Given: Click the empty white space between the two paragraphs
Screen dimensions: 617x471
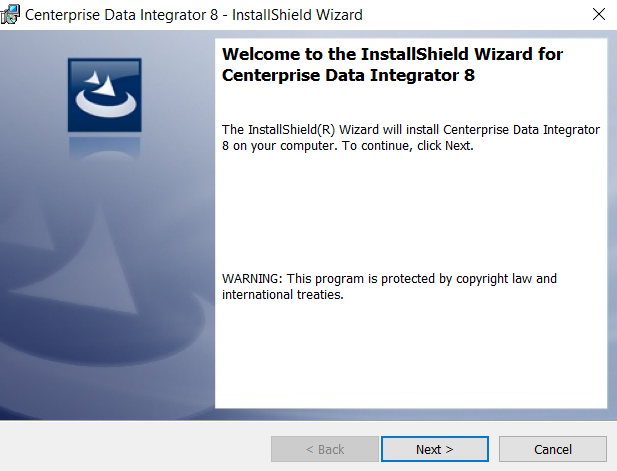Looking at the screenshot, I should tap(410, 212).
